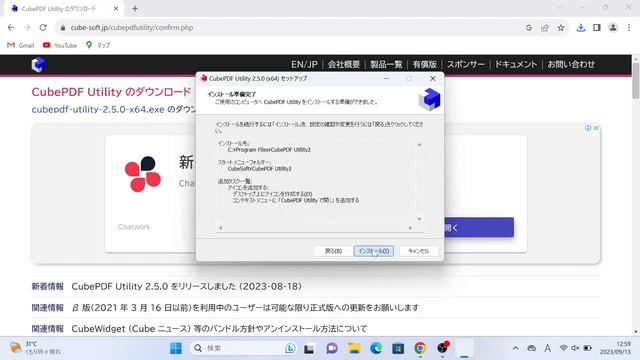Image resolution: width=640 pixels, height=360 pixels.
Task: Click the share page icon in the address bar
Action: pos(545,28)
